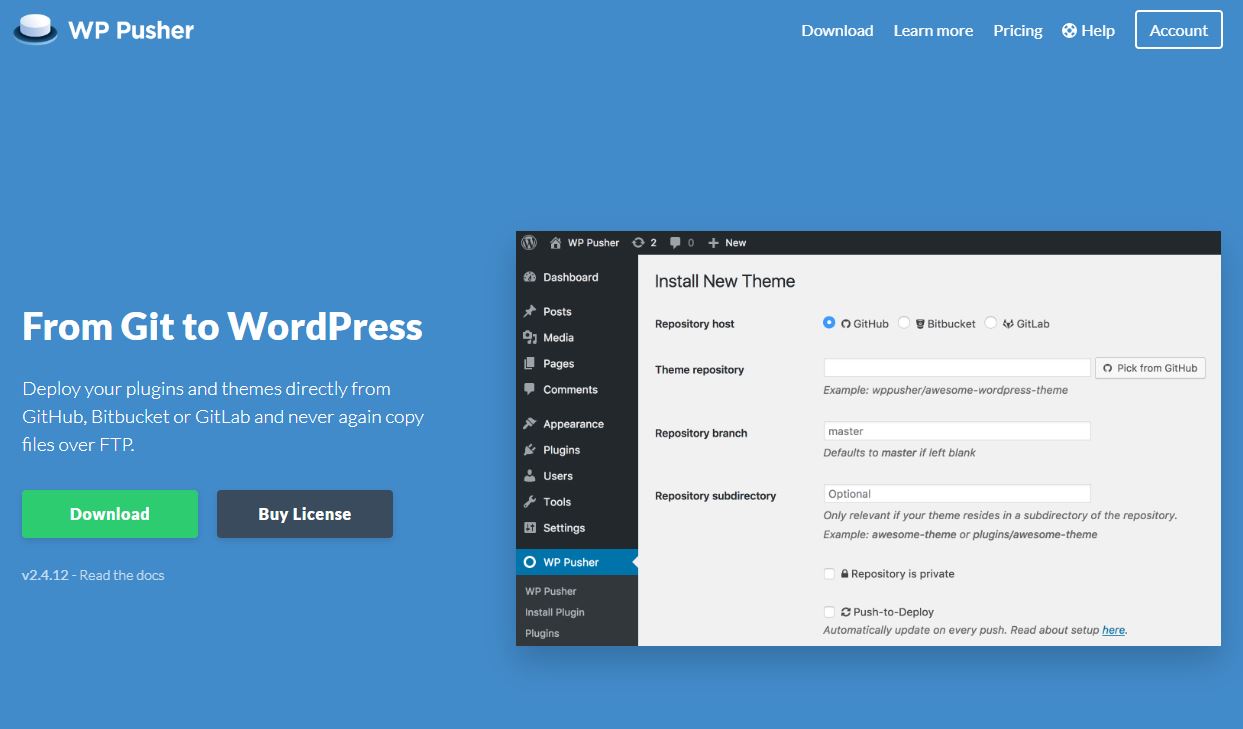Click the Appearance brush icon in sidebar
Image resolution: width=1243 pixels, height=729 pixels.
point(530,424)
